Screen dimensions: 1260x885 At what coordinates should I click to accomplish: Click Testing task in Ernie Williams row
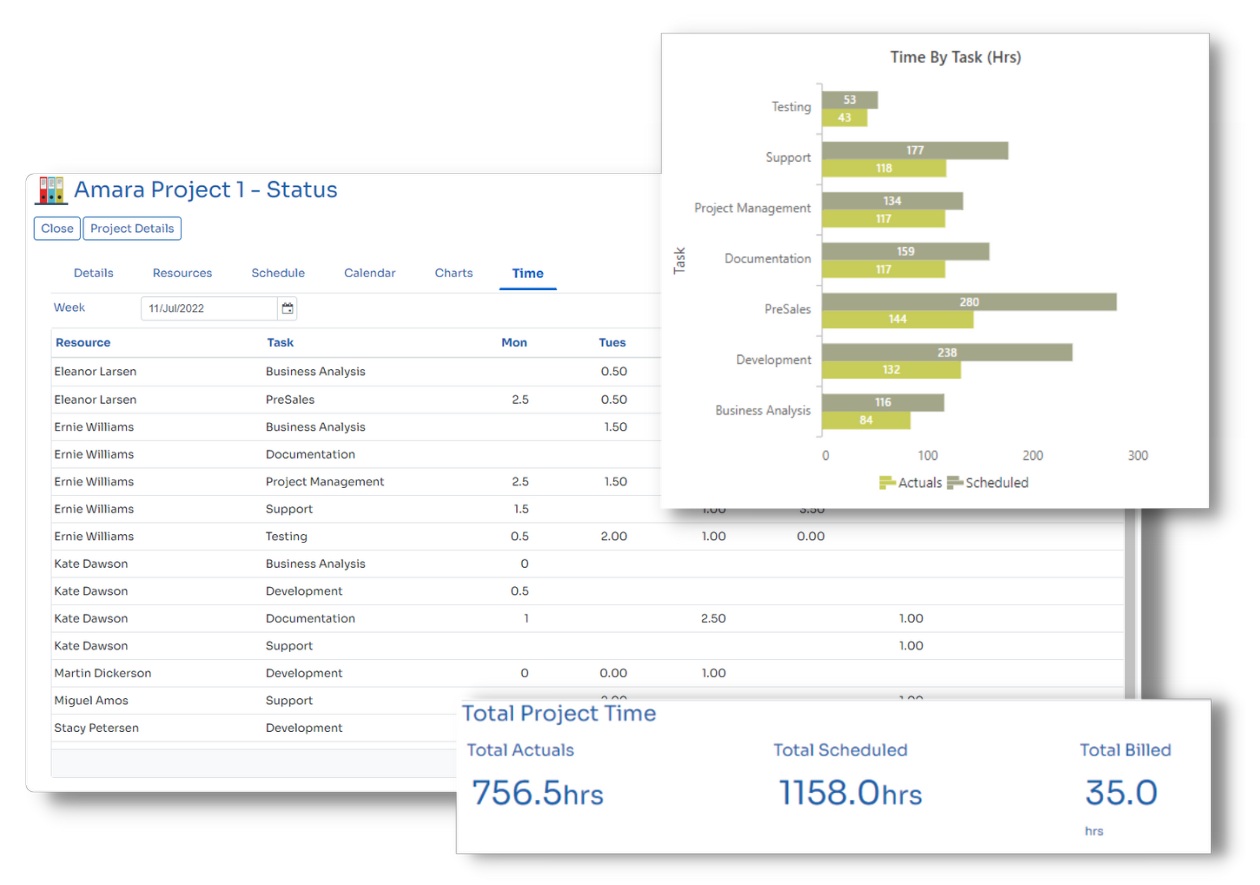[x=286, y=536]
